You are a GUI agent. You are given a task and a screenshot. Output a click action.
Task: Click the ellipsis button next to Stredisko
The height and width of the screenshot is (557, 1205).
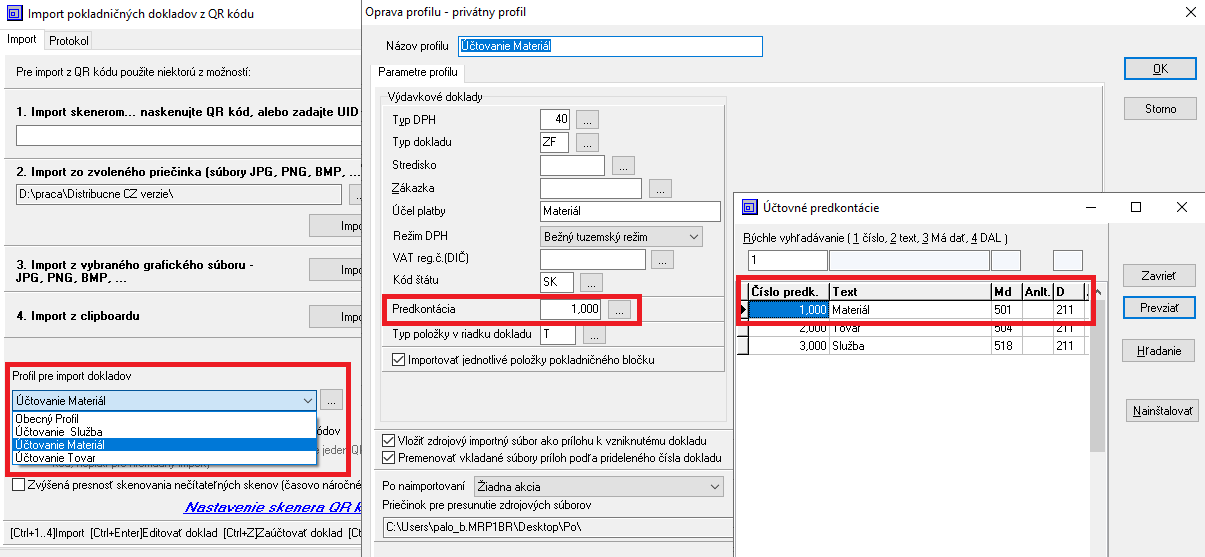pos(623,166)
